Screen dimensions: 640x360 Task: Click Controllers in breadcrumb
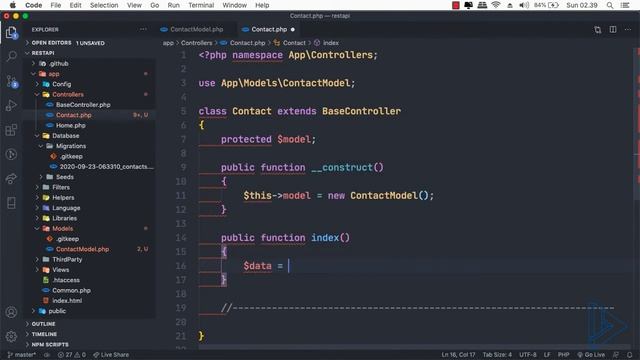(196, 43)
